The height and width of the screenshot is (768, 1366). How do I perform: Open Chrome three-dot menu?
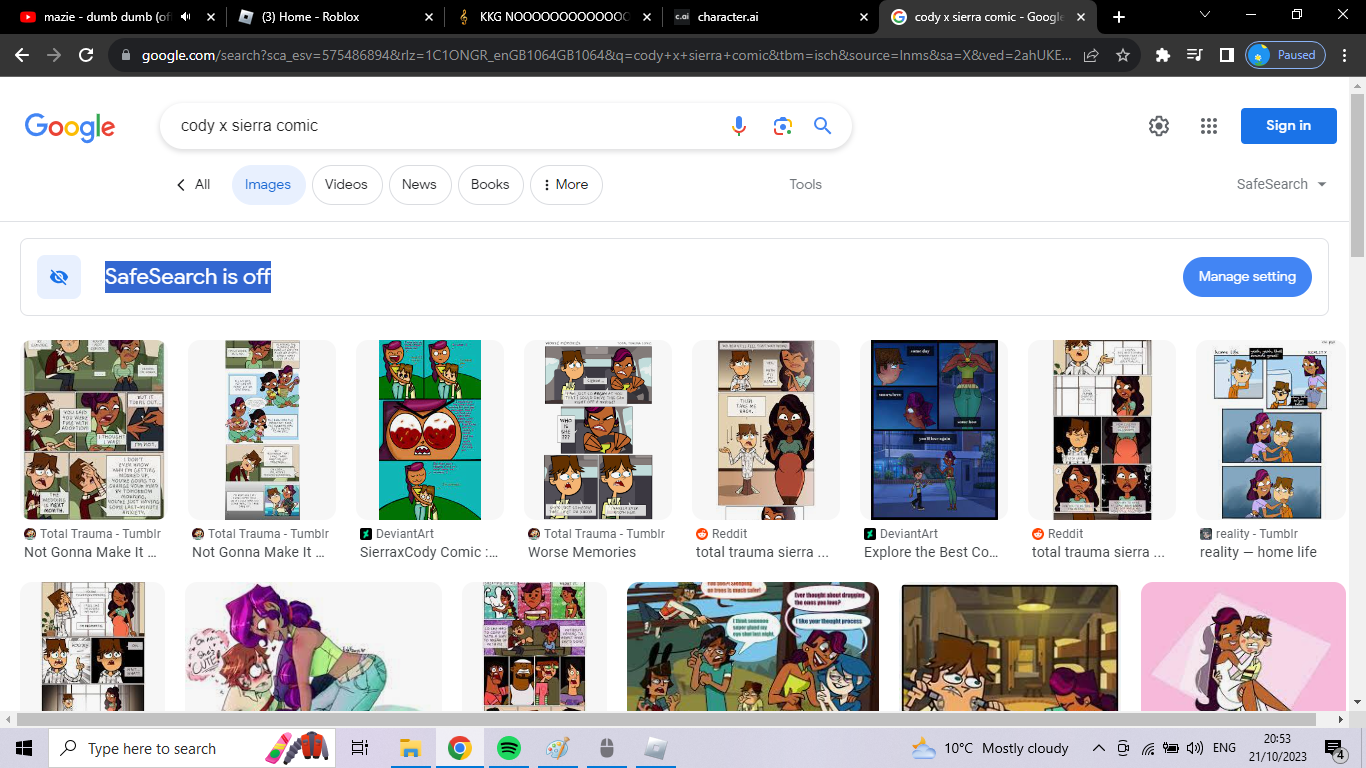(x=1345, y=55)
